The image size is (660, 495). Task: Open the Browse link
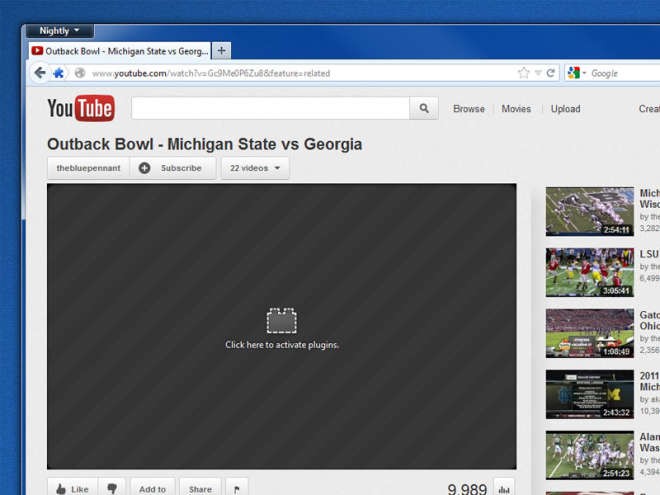tap(468, 109)
